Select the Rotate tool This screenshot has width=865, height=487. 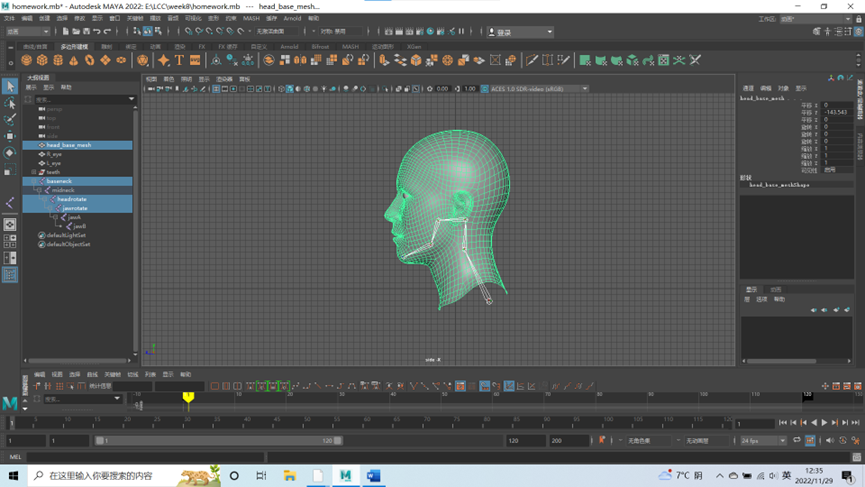tap(9, 153)
